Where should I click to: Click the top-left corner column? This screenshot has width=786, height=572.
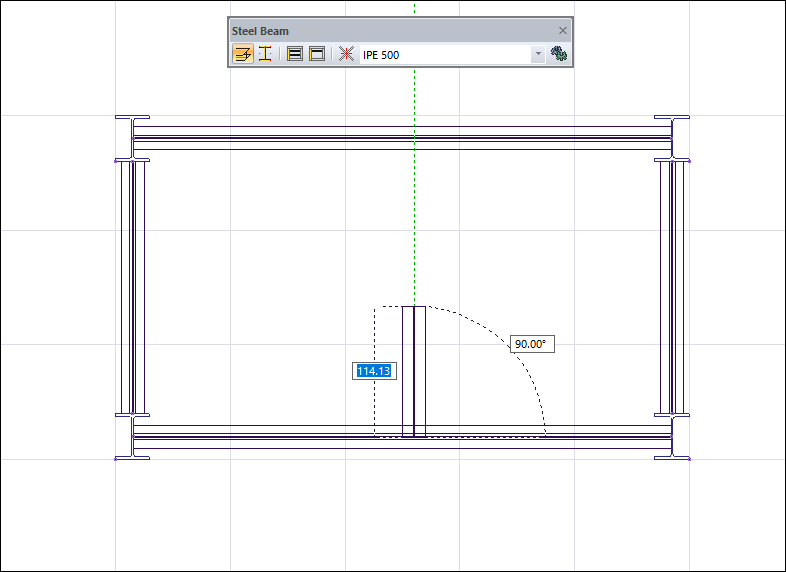pyautogui.click(x=132, y=138)
